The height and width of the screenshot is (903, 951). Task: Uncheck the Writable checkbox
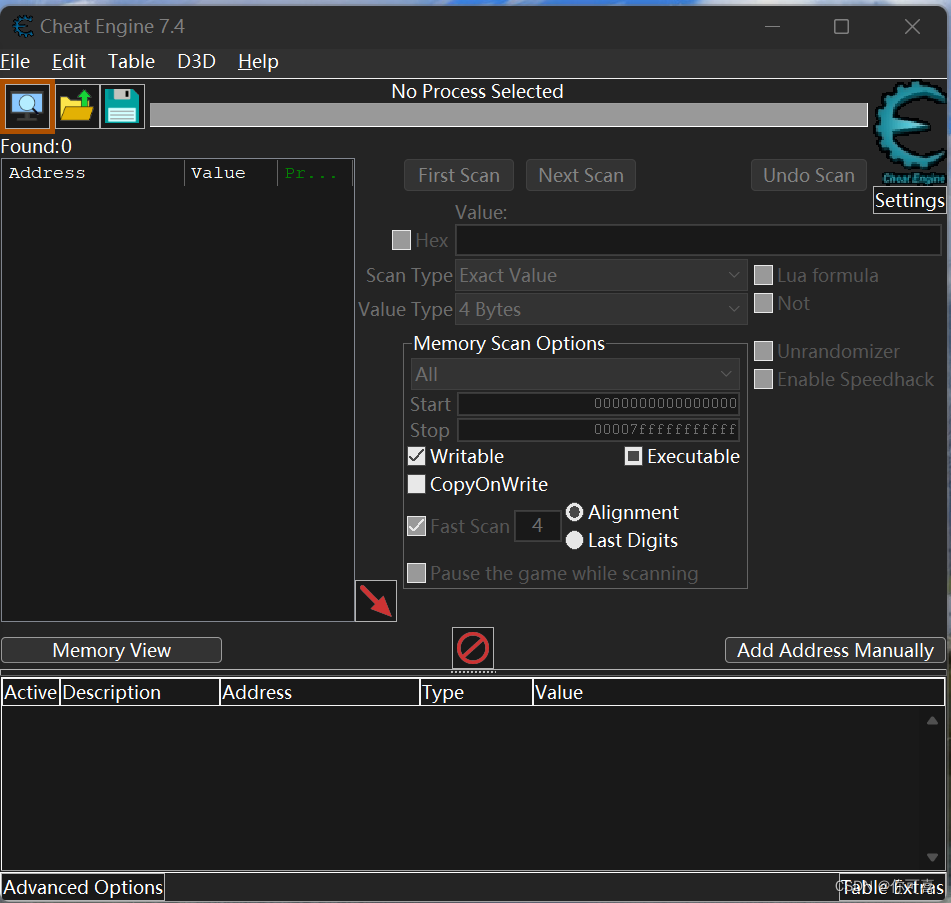(x=417, y=455)
